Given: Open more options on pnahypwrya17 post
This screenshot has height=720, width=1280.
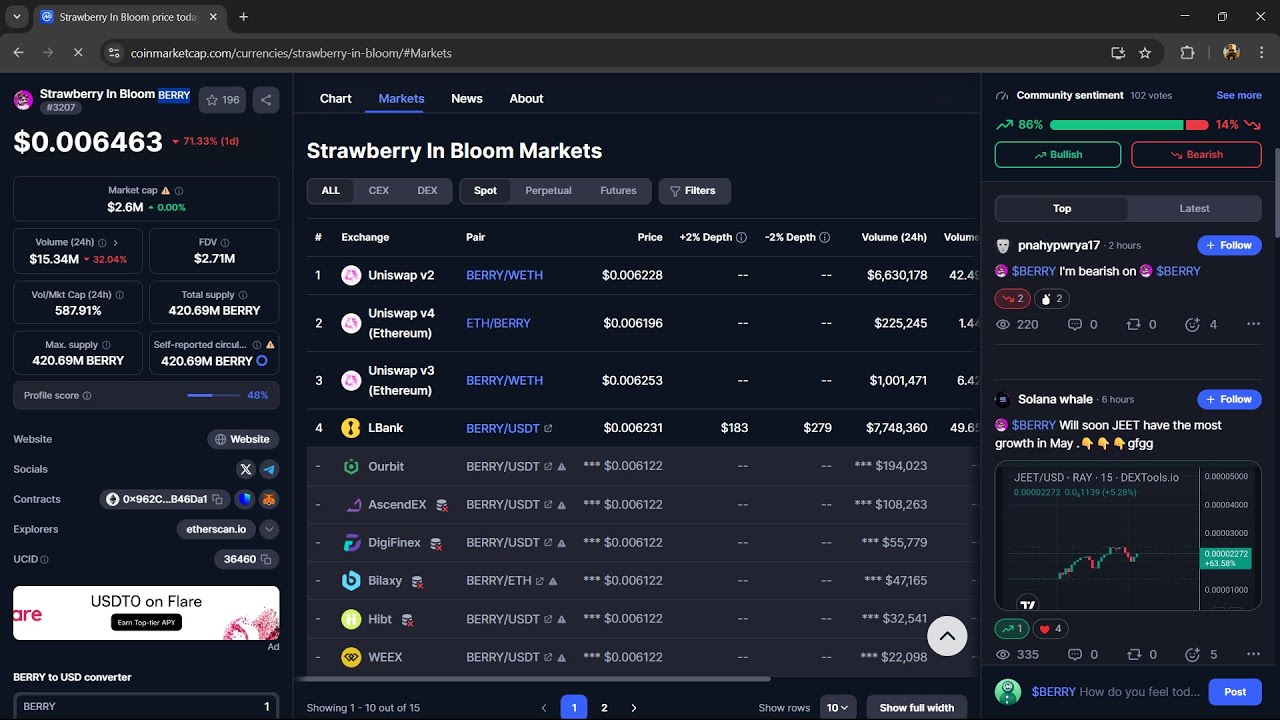Looking at the screenshot, I should click(1253, 324).
